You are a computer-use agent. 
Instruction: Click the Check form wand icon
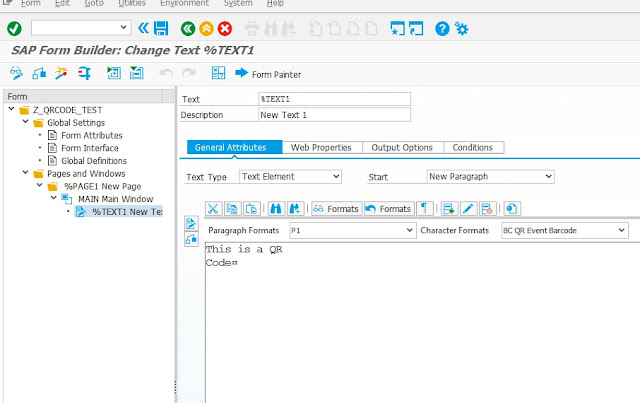click(61, 73)
